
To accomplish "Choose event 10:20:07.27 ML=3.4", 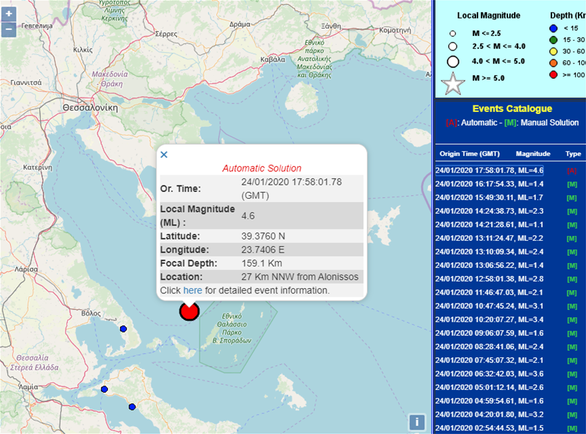I will (x=489, y=320).
